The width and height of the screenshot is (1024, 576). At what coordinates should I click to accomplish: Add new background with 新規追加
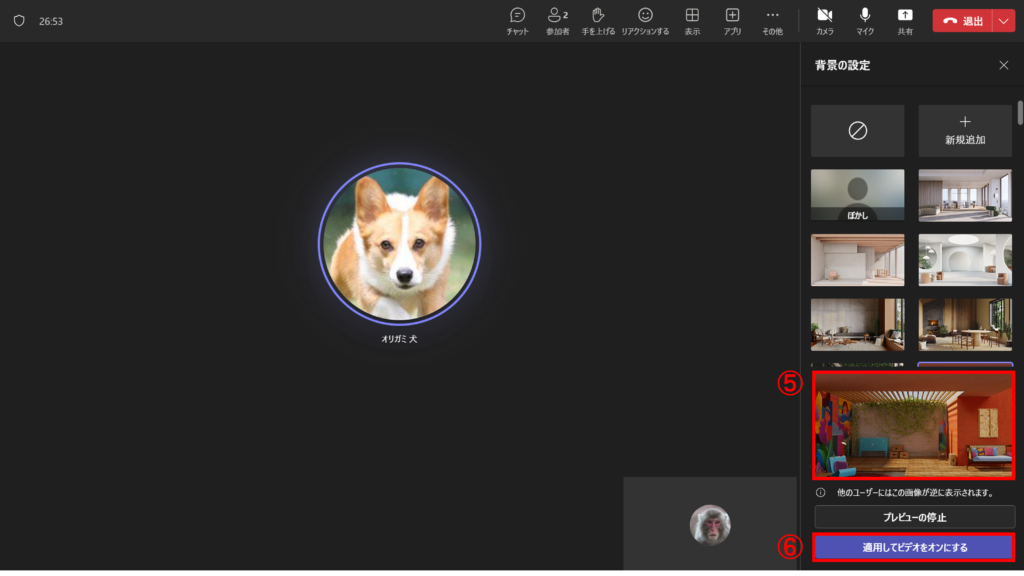tap(965, 131)
